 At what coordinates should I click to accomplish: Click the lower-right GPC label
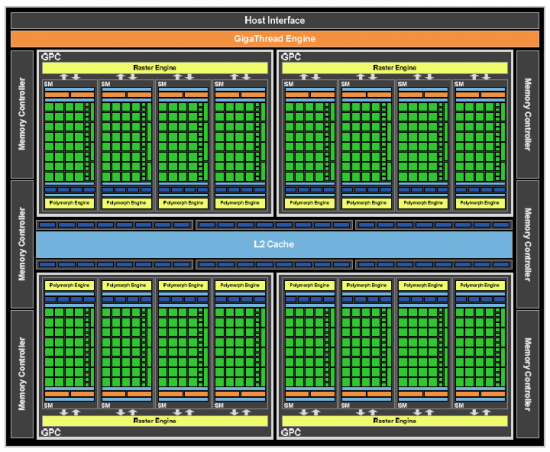click(291, 432)
